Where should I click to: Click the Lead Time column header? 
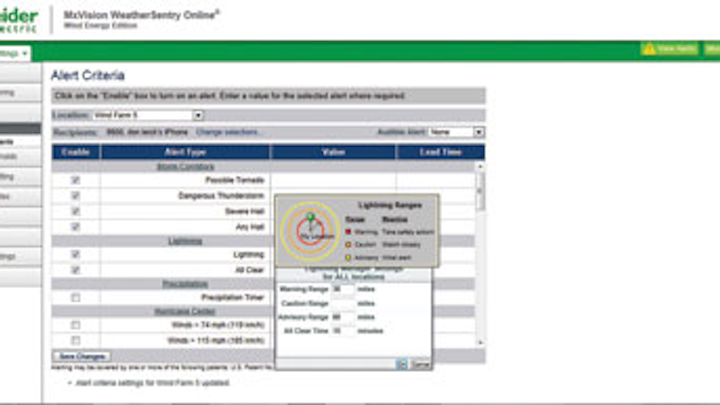(x=440, y=152)
